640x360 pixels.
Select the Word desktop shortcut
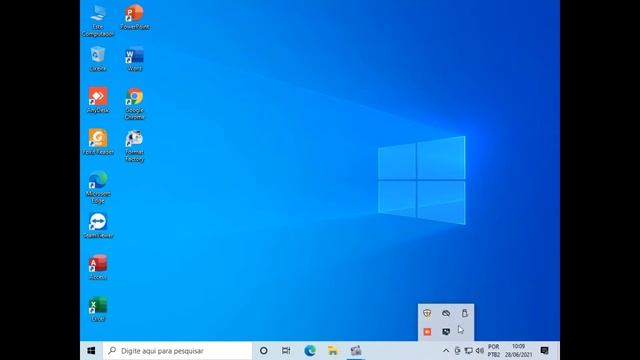click(x=135, y=59)
